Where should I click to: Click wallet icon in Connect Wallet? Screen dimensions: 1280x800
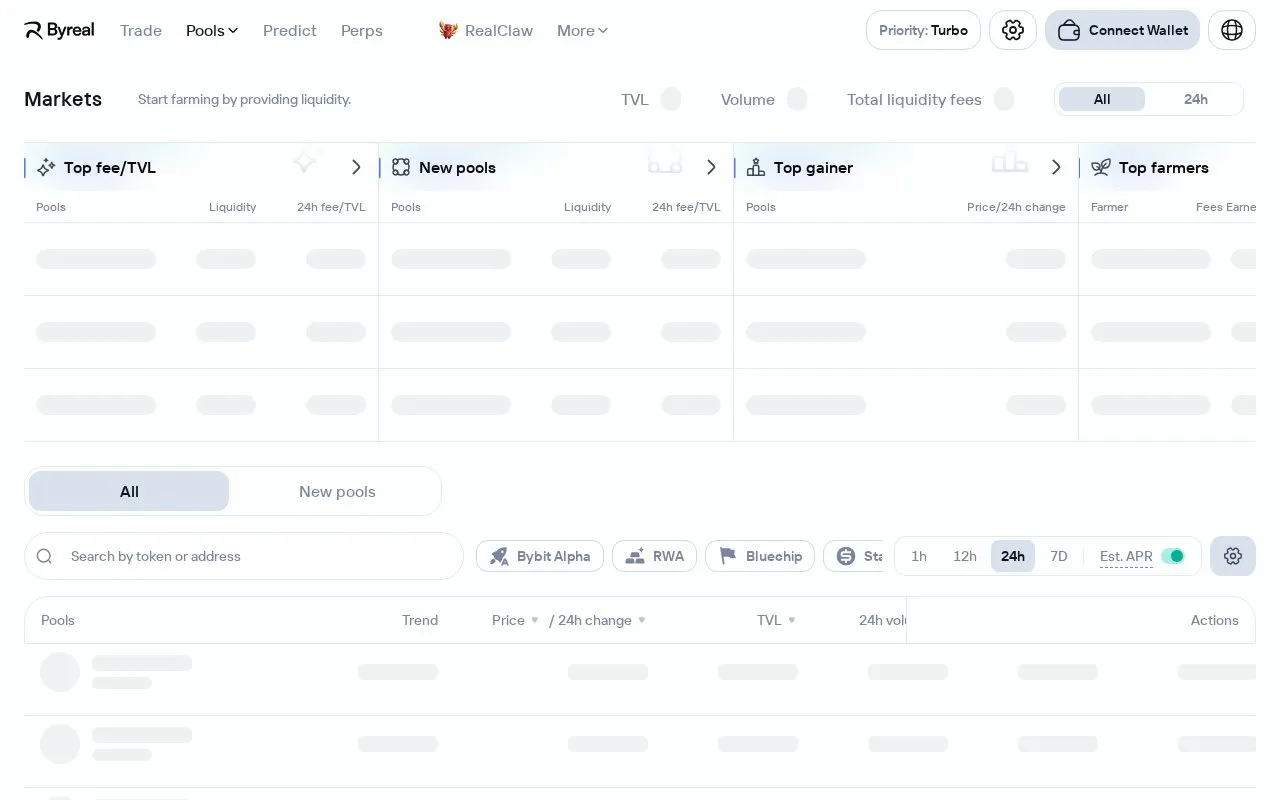[1069, 30]
